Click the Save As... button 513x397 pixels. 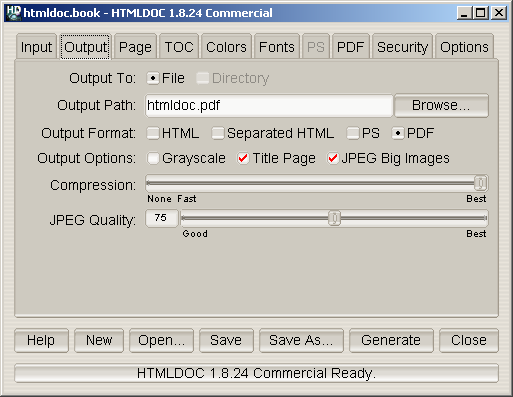click(x=301, y=340)
